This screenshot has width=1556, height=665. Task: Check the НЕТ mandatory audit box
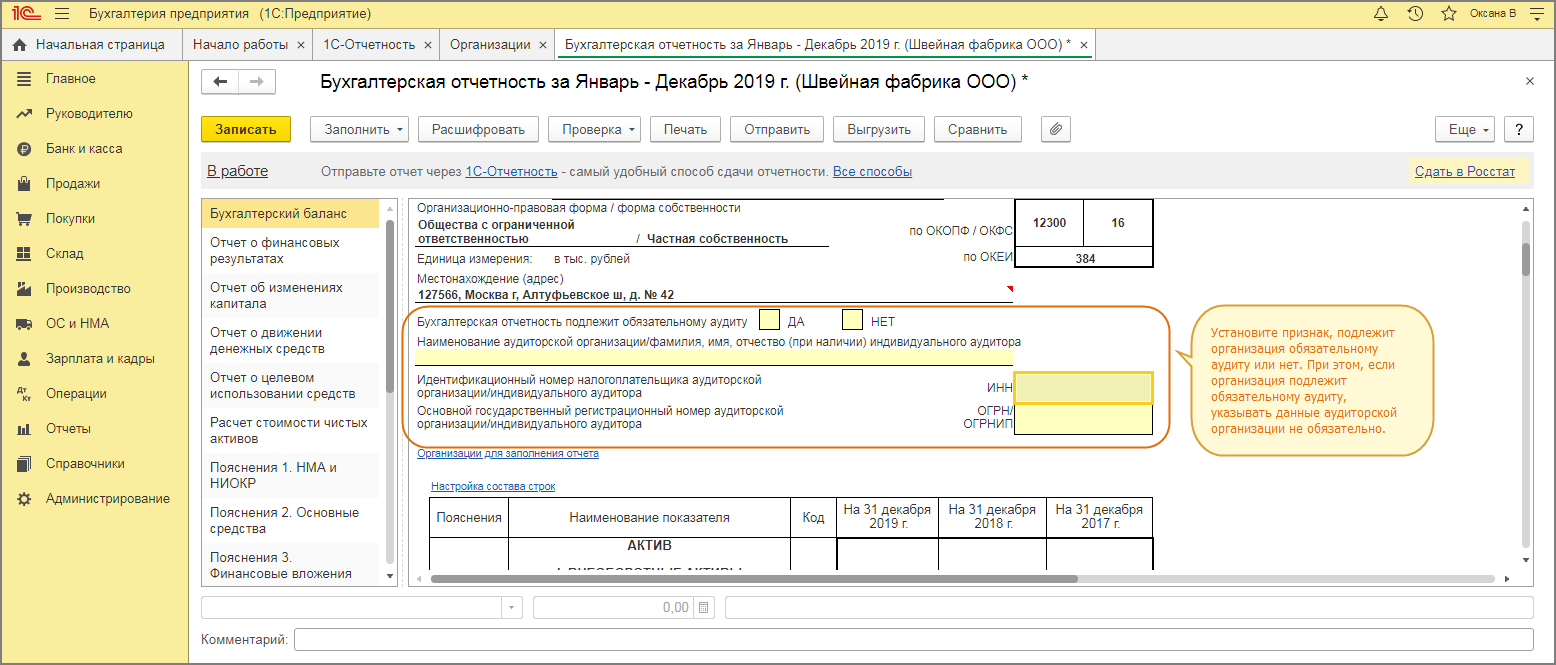(x=852, y=320)
